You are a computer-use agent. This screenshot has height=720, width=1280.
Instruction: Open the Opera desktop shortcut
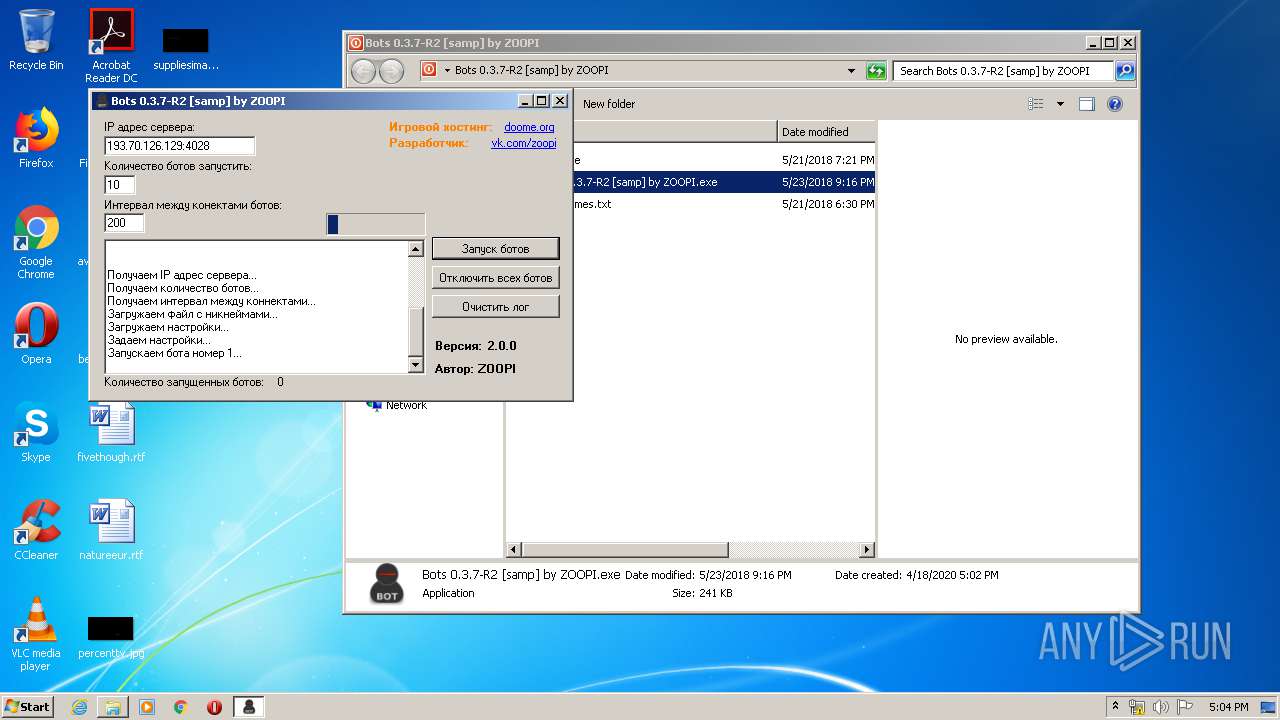tap(36, 334)
